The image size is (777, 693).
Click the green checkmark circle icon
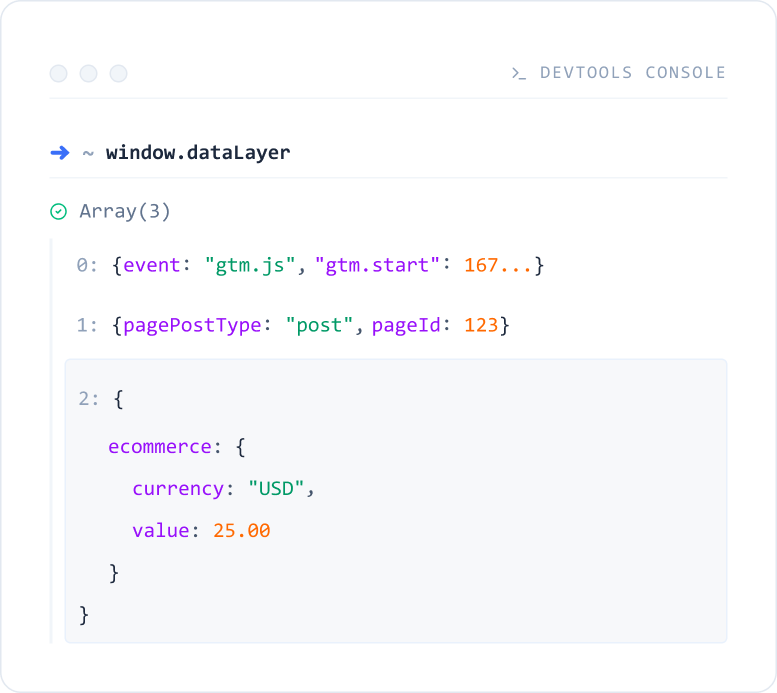click(x=59, y=211)
